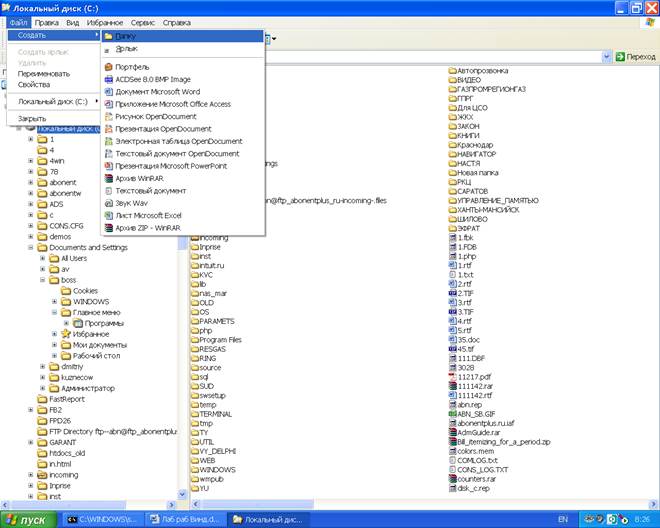Viewport: 660px width, 528px height.
Task: Click the Звук Wav icon
Action: (109, 203)
